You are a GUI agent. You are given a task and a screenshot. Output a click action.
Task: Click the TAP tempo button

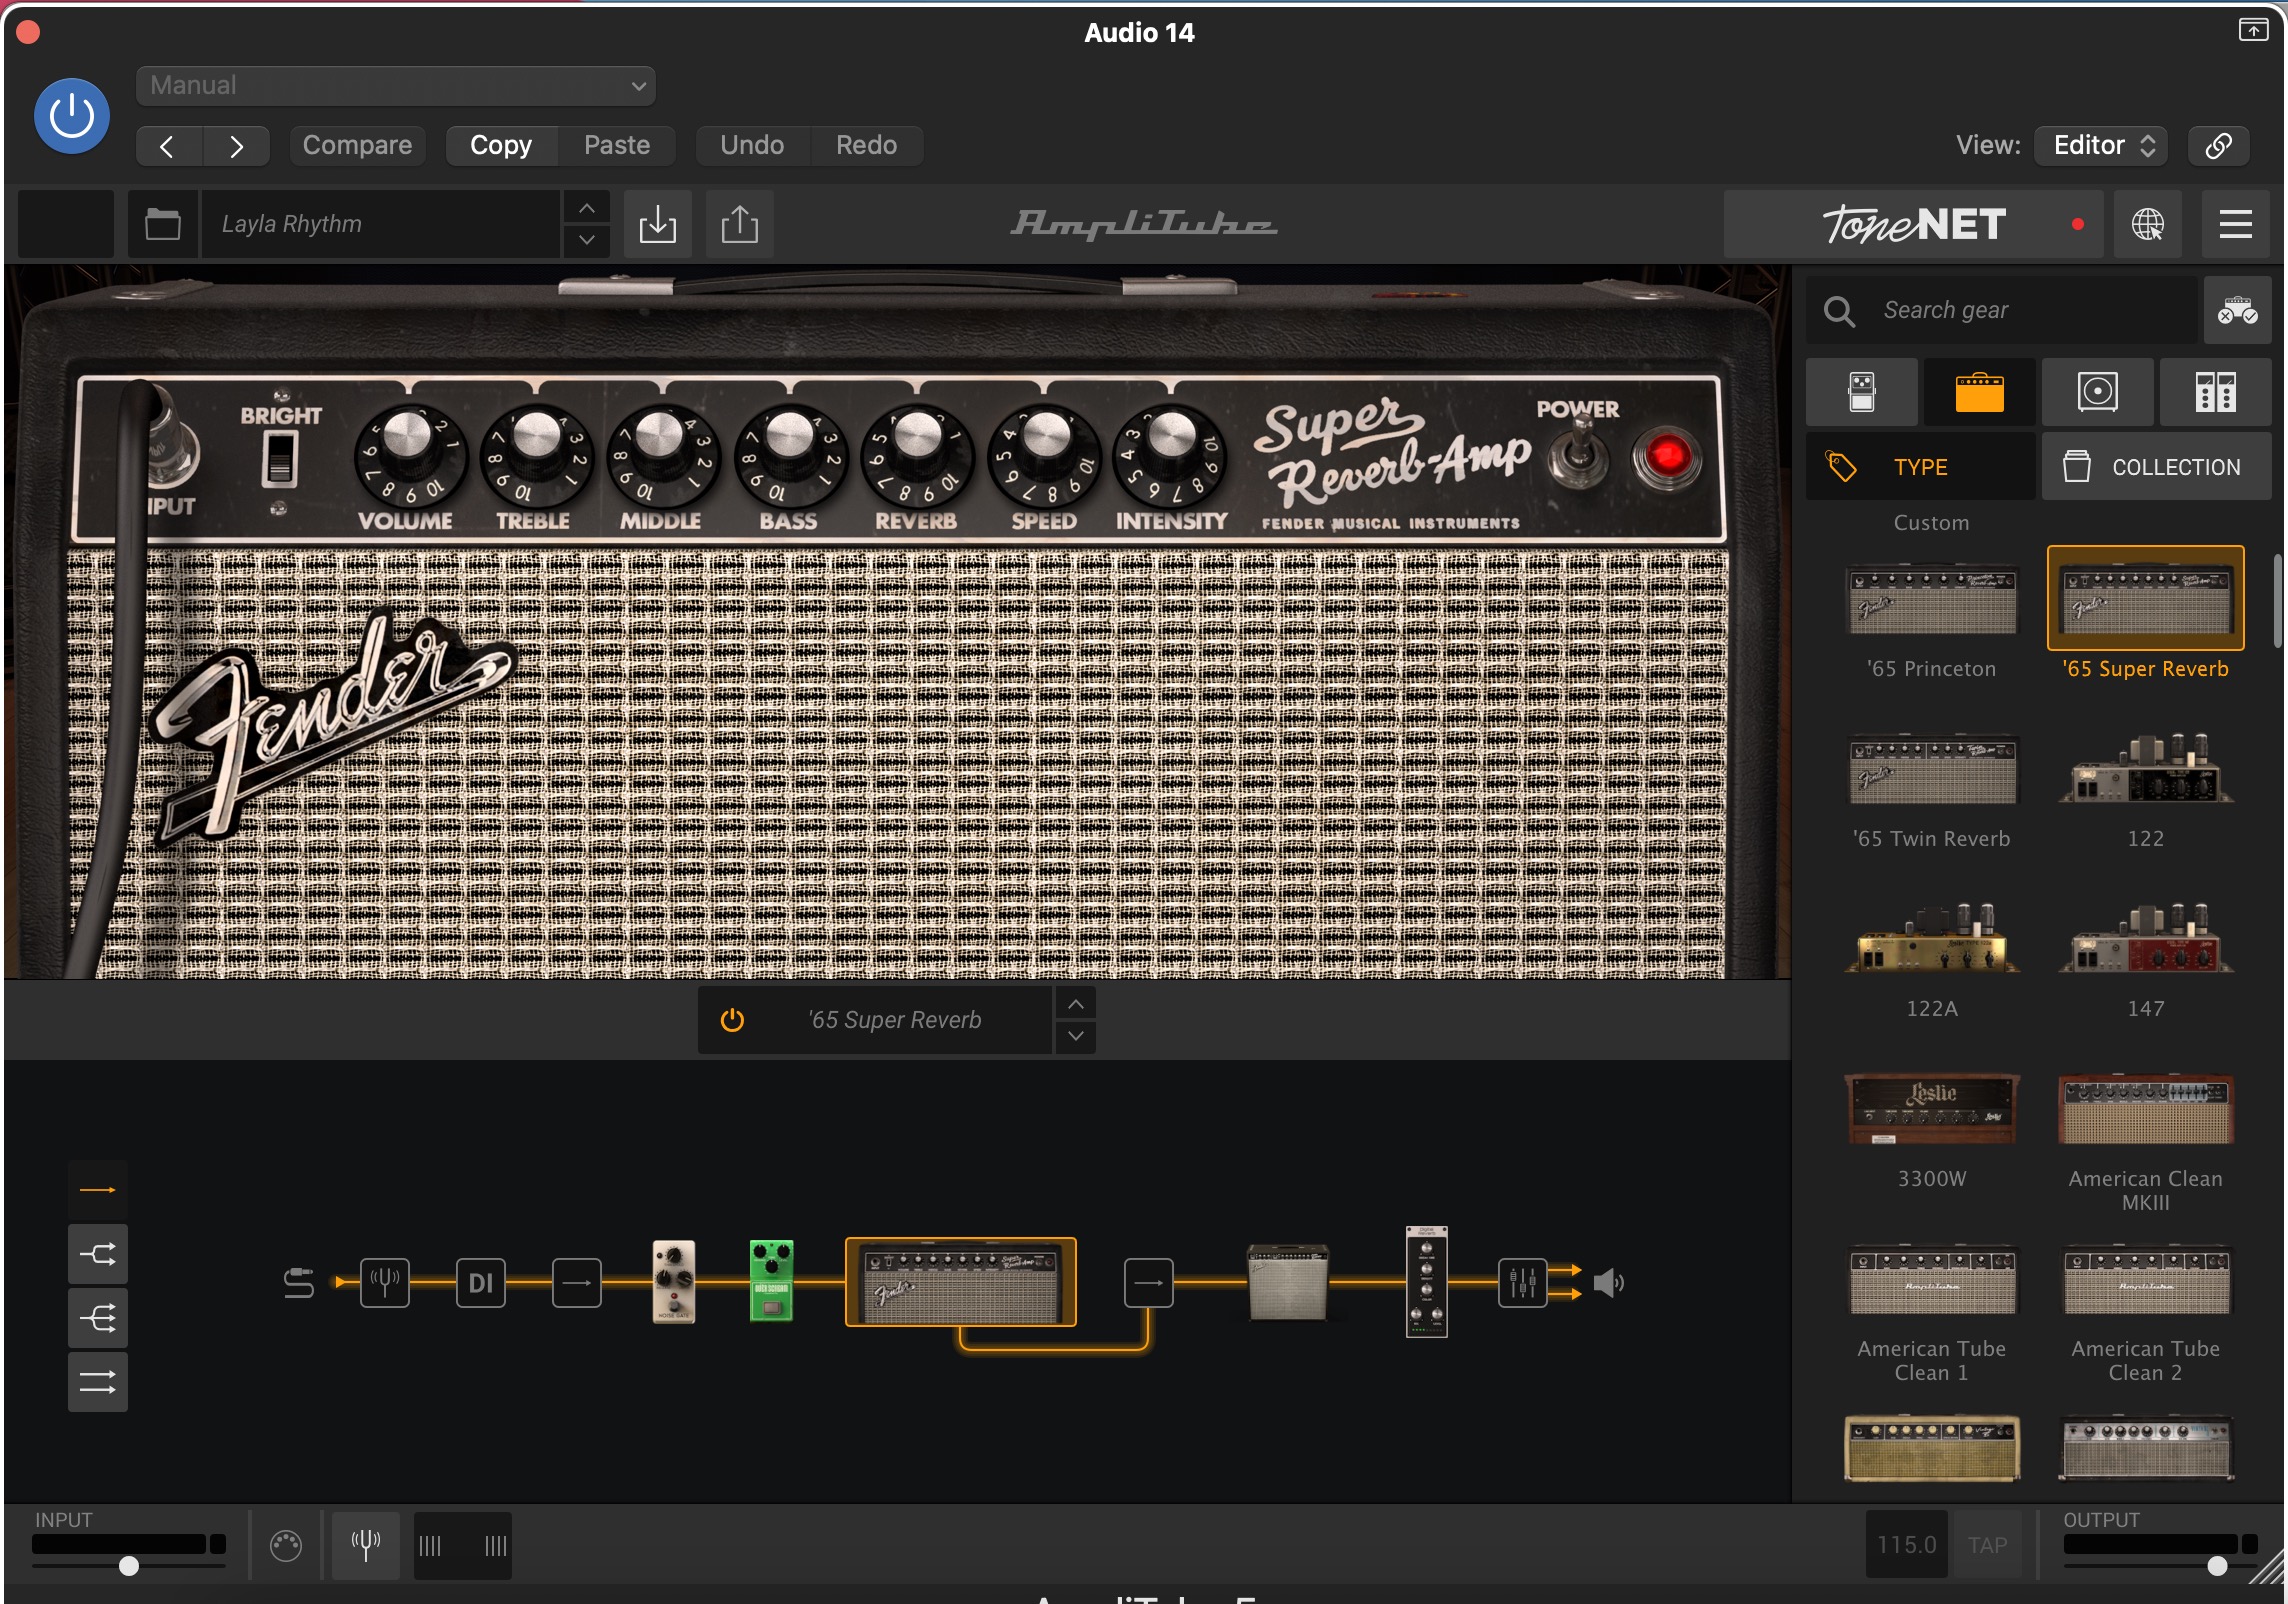pyautogui.click(x=1988, y=1546)
